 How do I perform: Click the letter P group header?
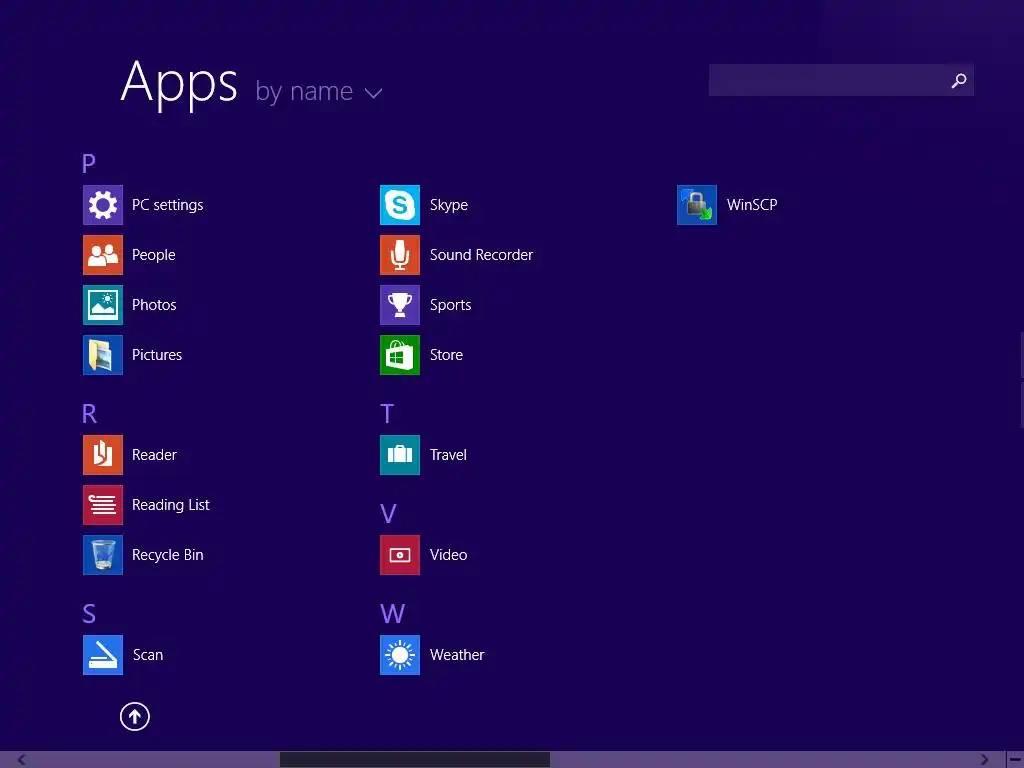(89, 163)
